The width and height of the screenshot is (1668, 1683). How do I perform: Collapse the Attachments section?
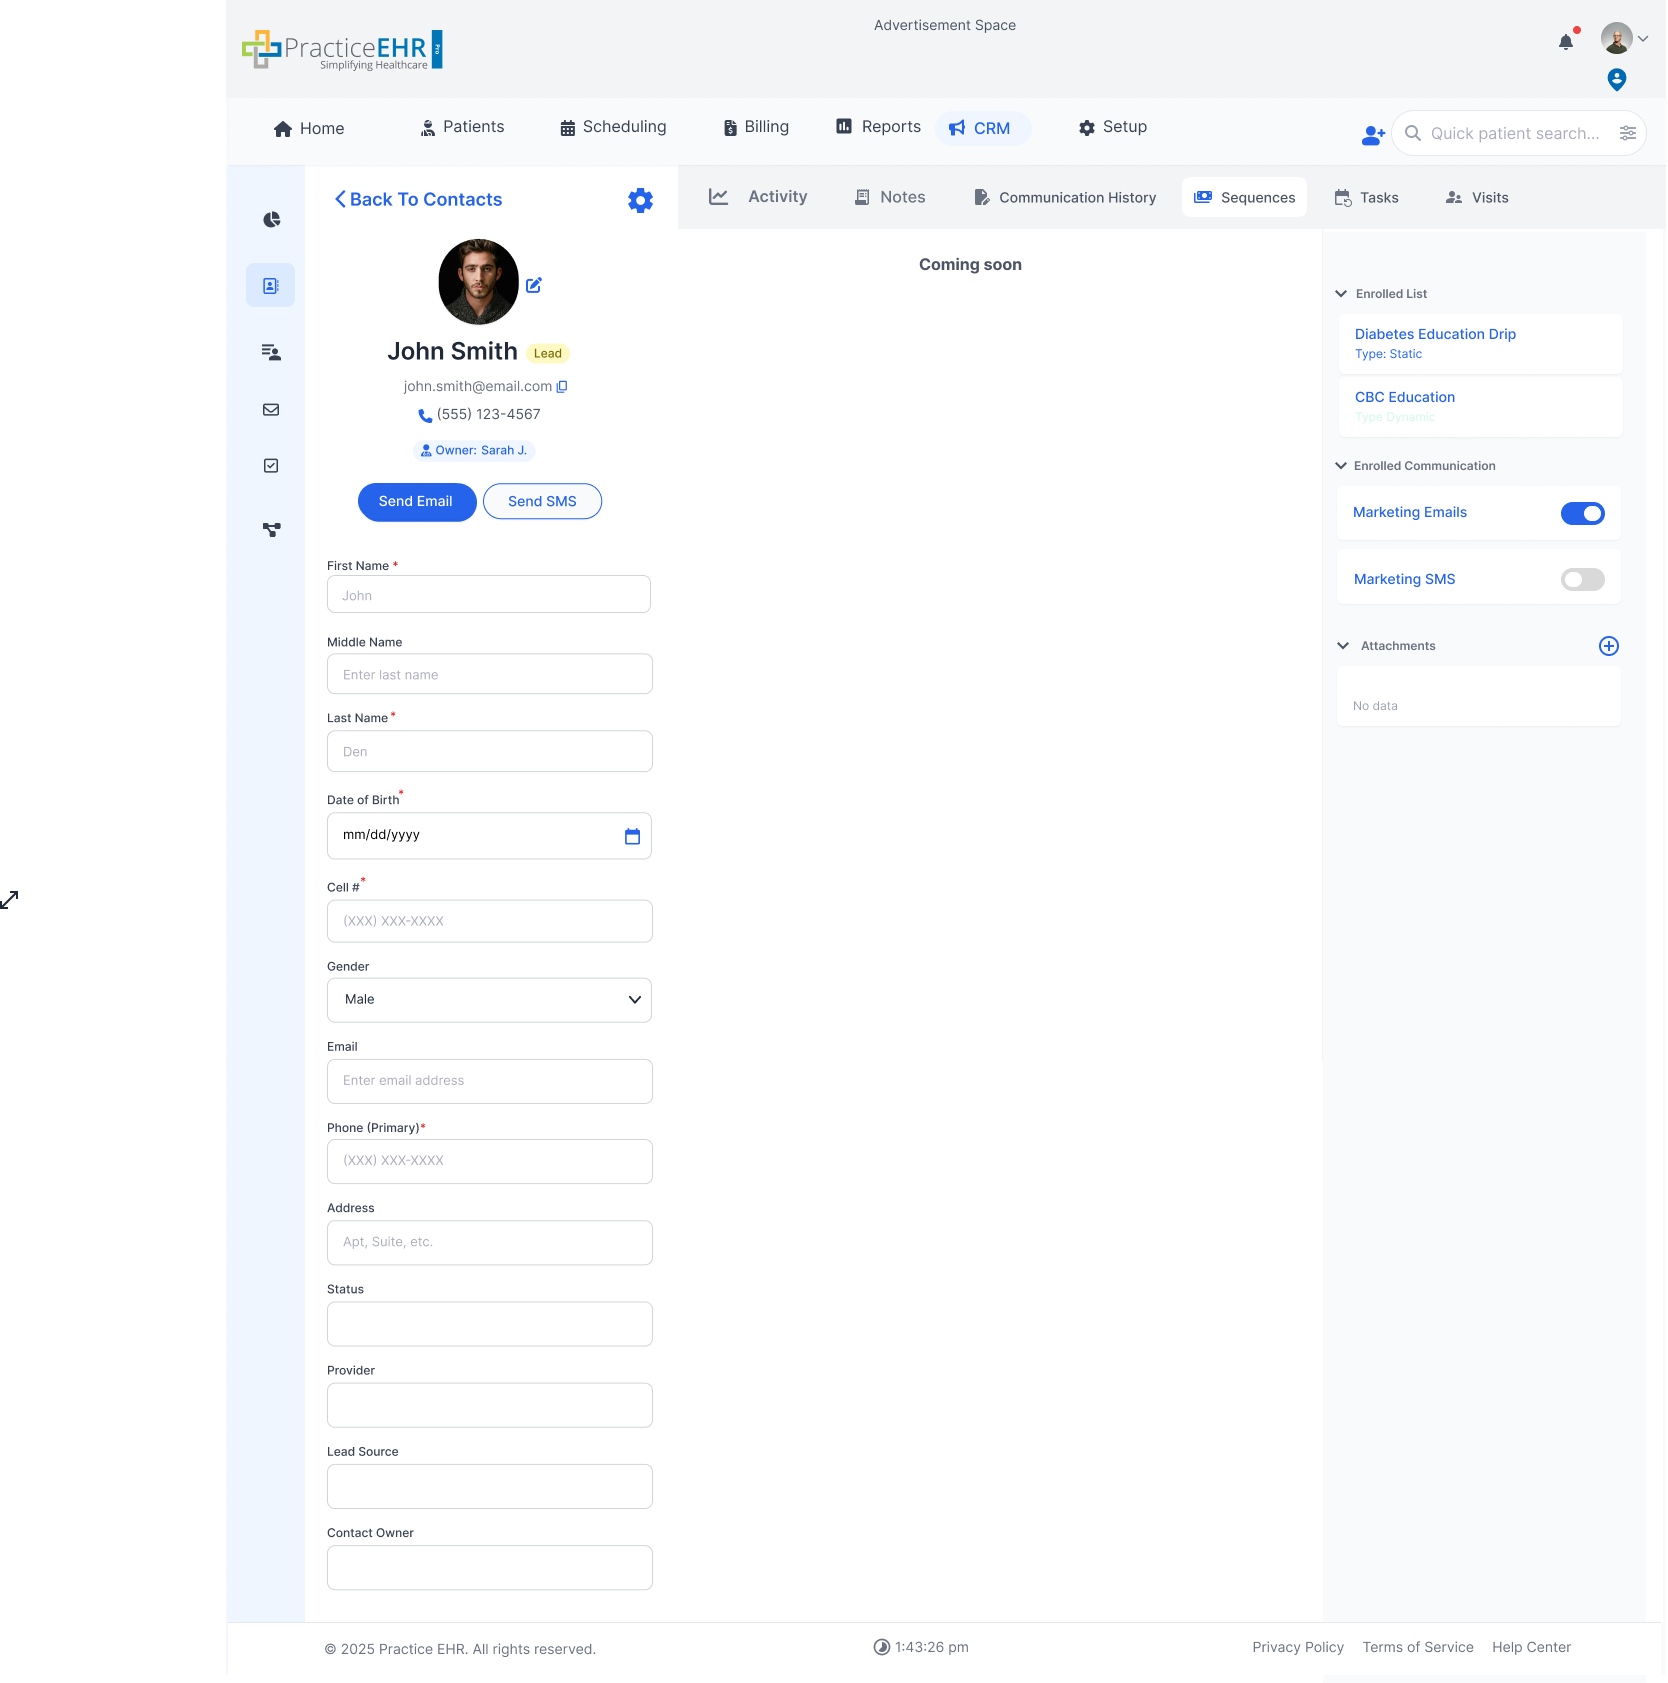click(x=1342, y=645)
